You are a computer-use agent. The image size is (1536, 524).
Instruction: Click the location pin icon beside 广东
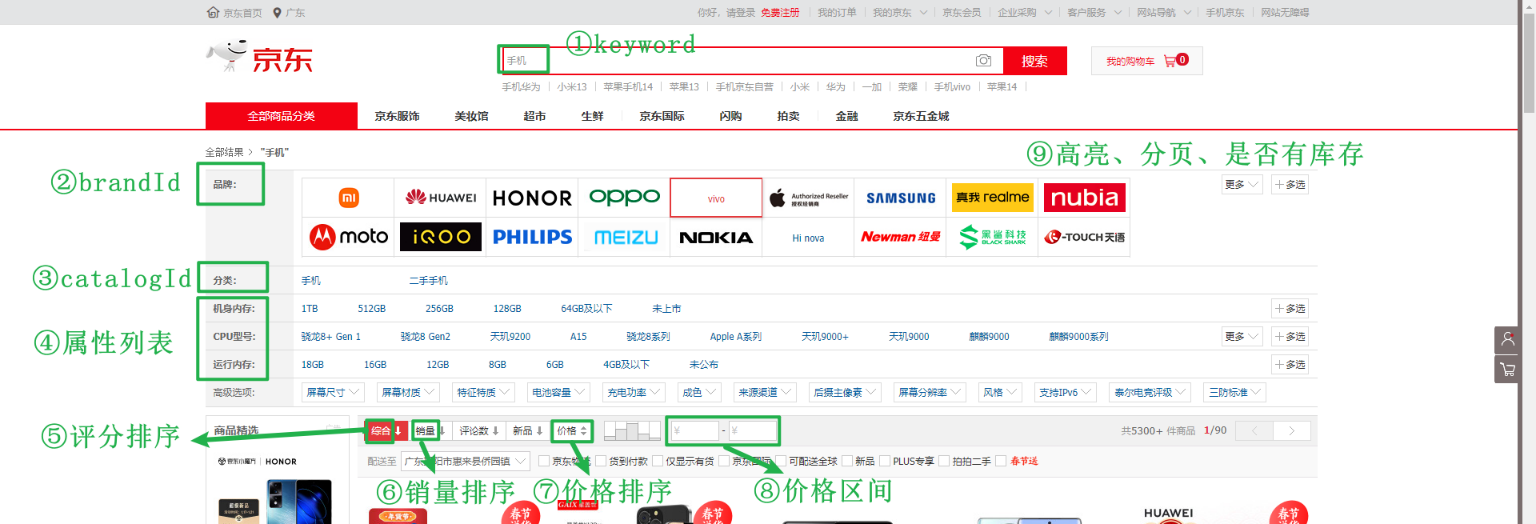coord(277,13)
